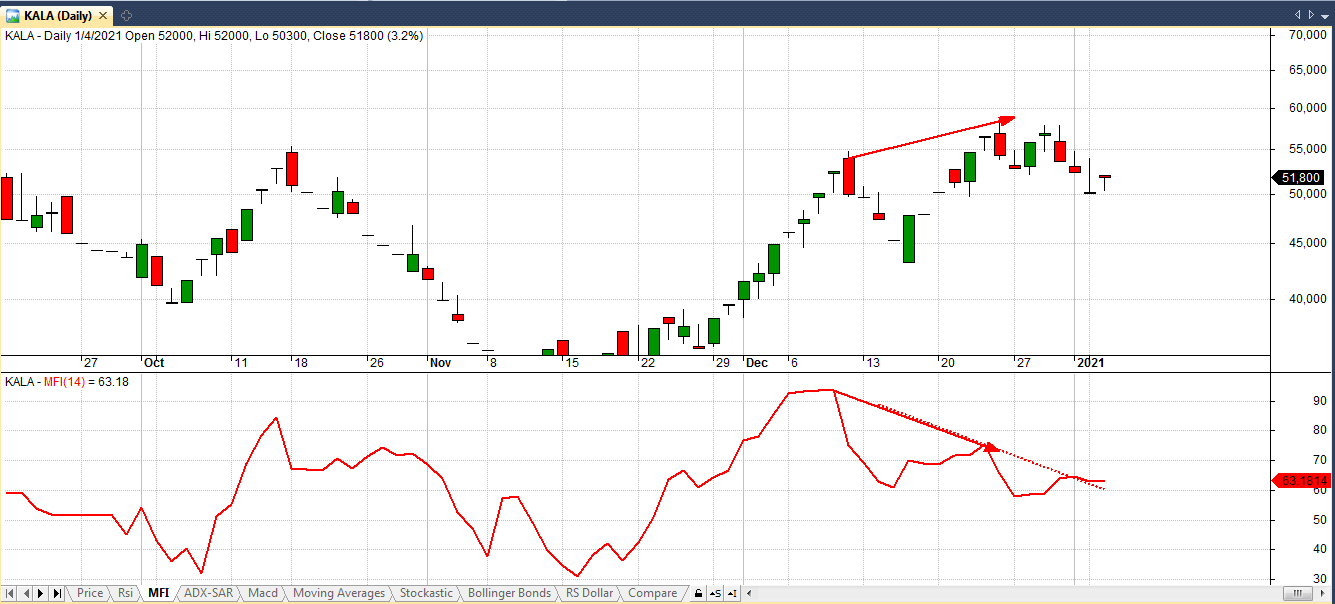The image size is (1335, 604).
Task: Click the 30 level on MFI axis
Action: (x=1319, y=579)
